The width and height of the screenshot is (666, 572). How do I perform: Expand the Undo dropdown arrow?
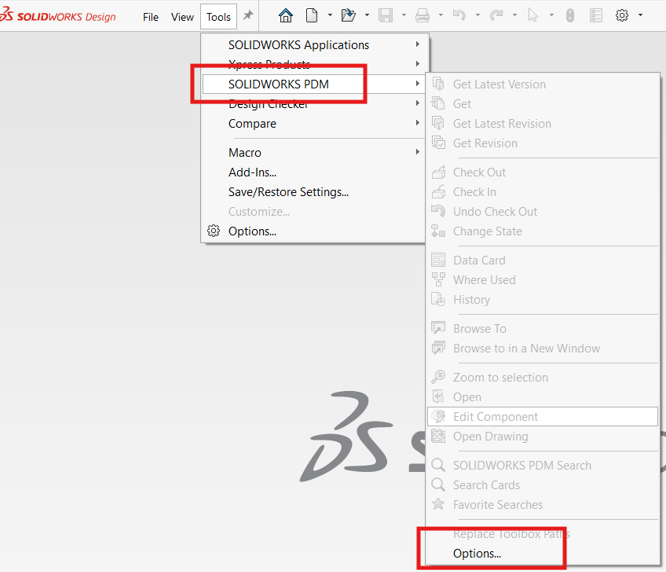477,15
